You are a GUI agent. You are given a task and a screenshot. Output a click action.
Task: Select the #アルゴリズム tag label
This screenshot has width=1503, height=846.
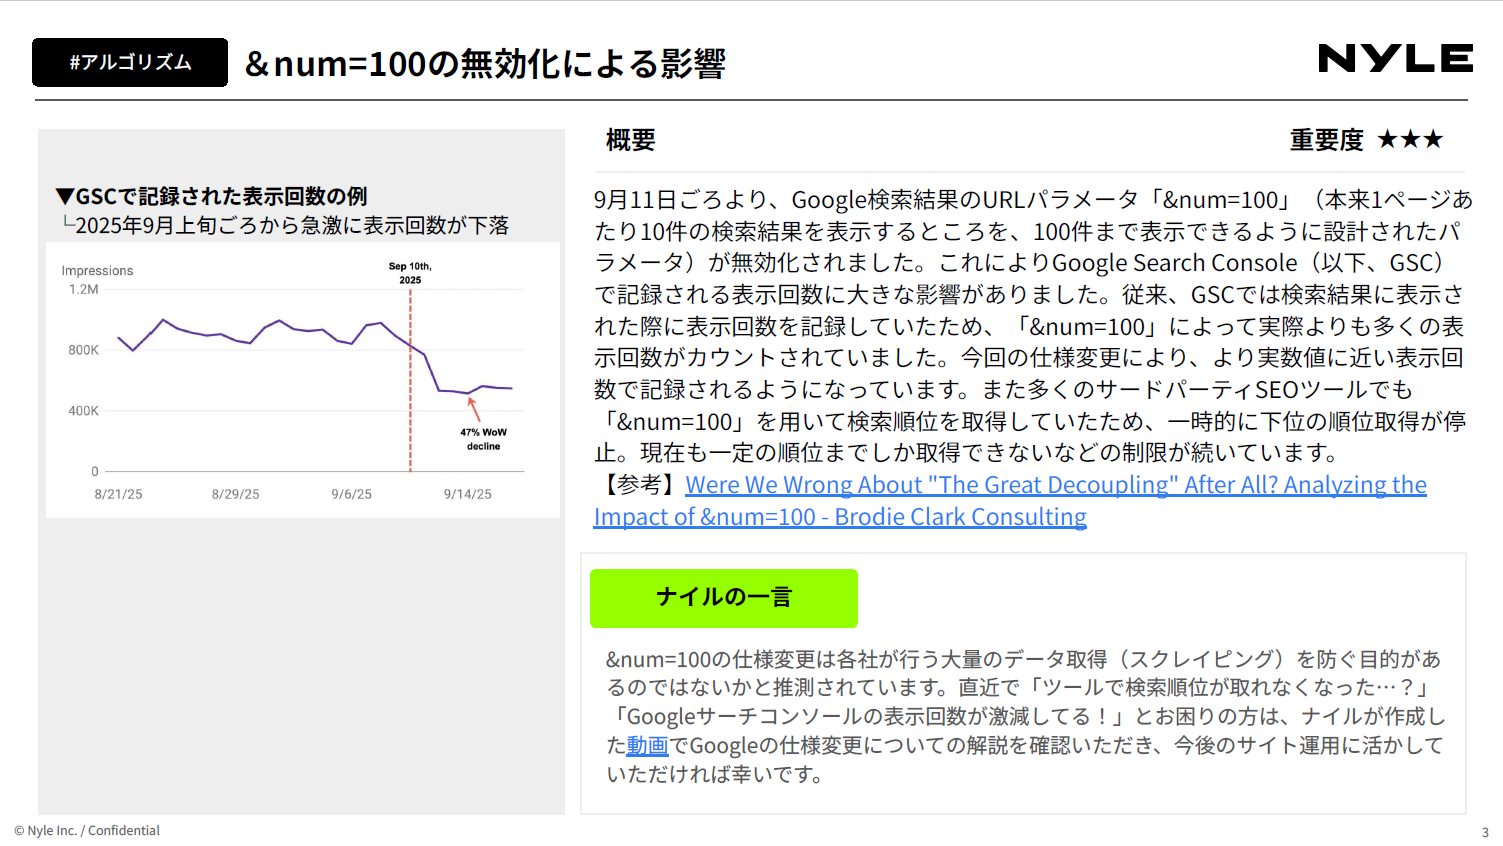(x=130, y=63)
